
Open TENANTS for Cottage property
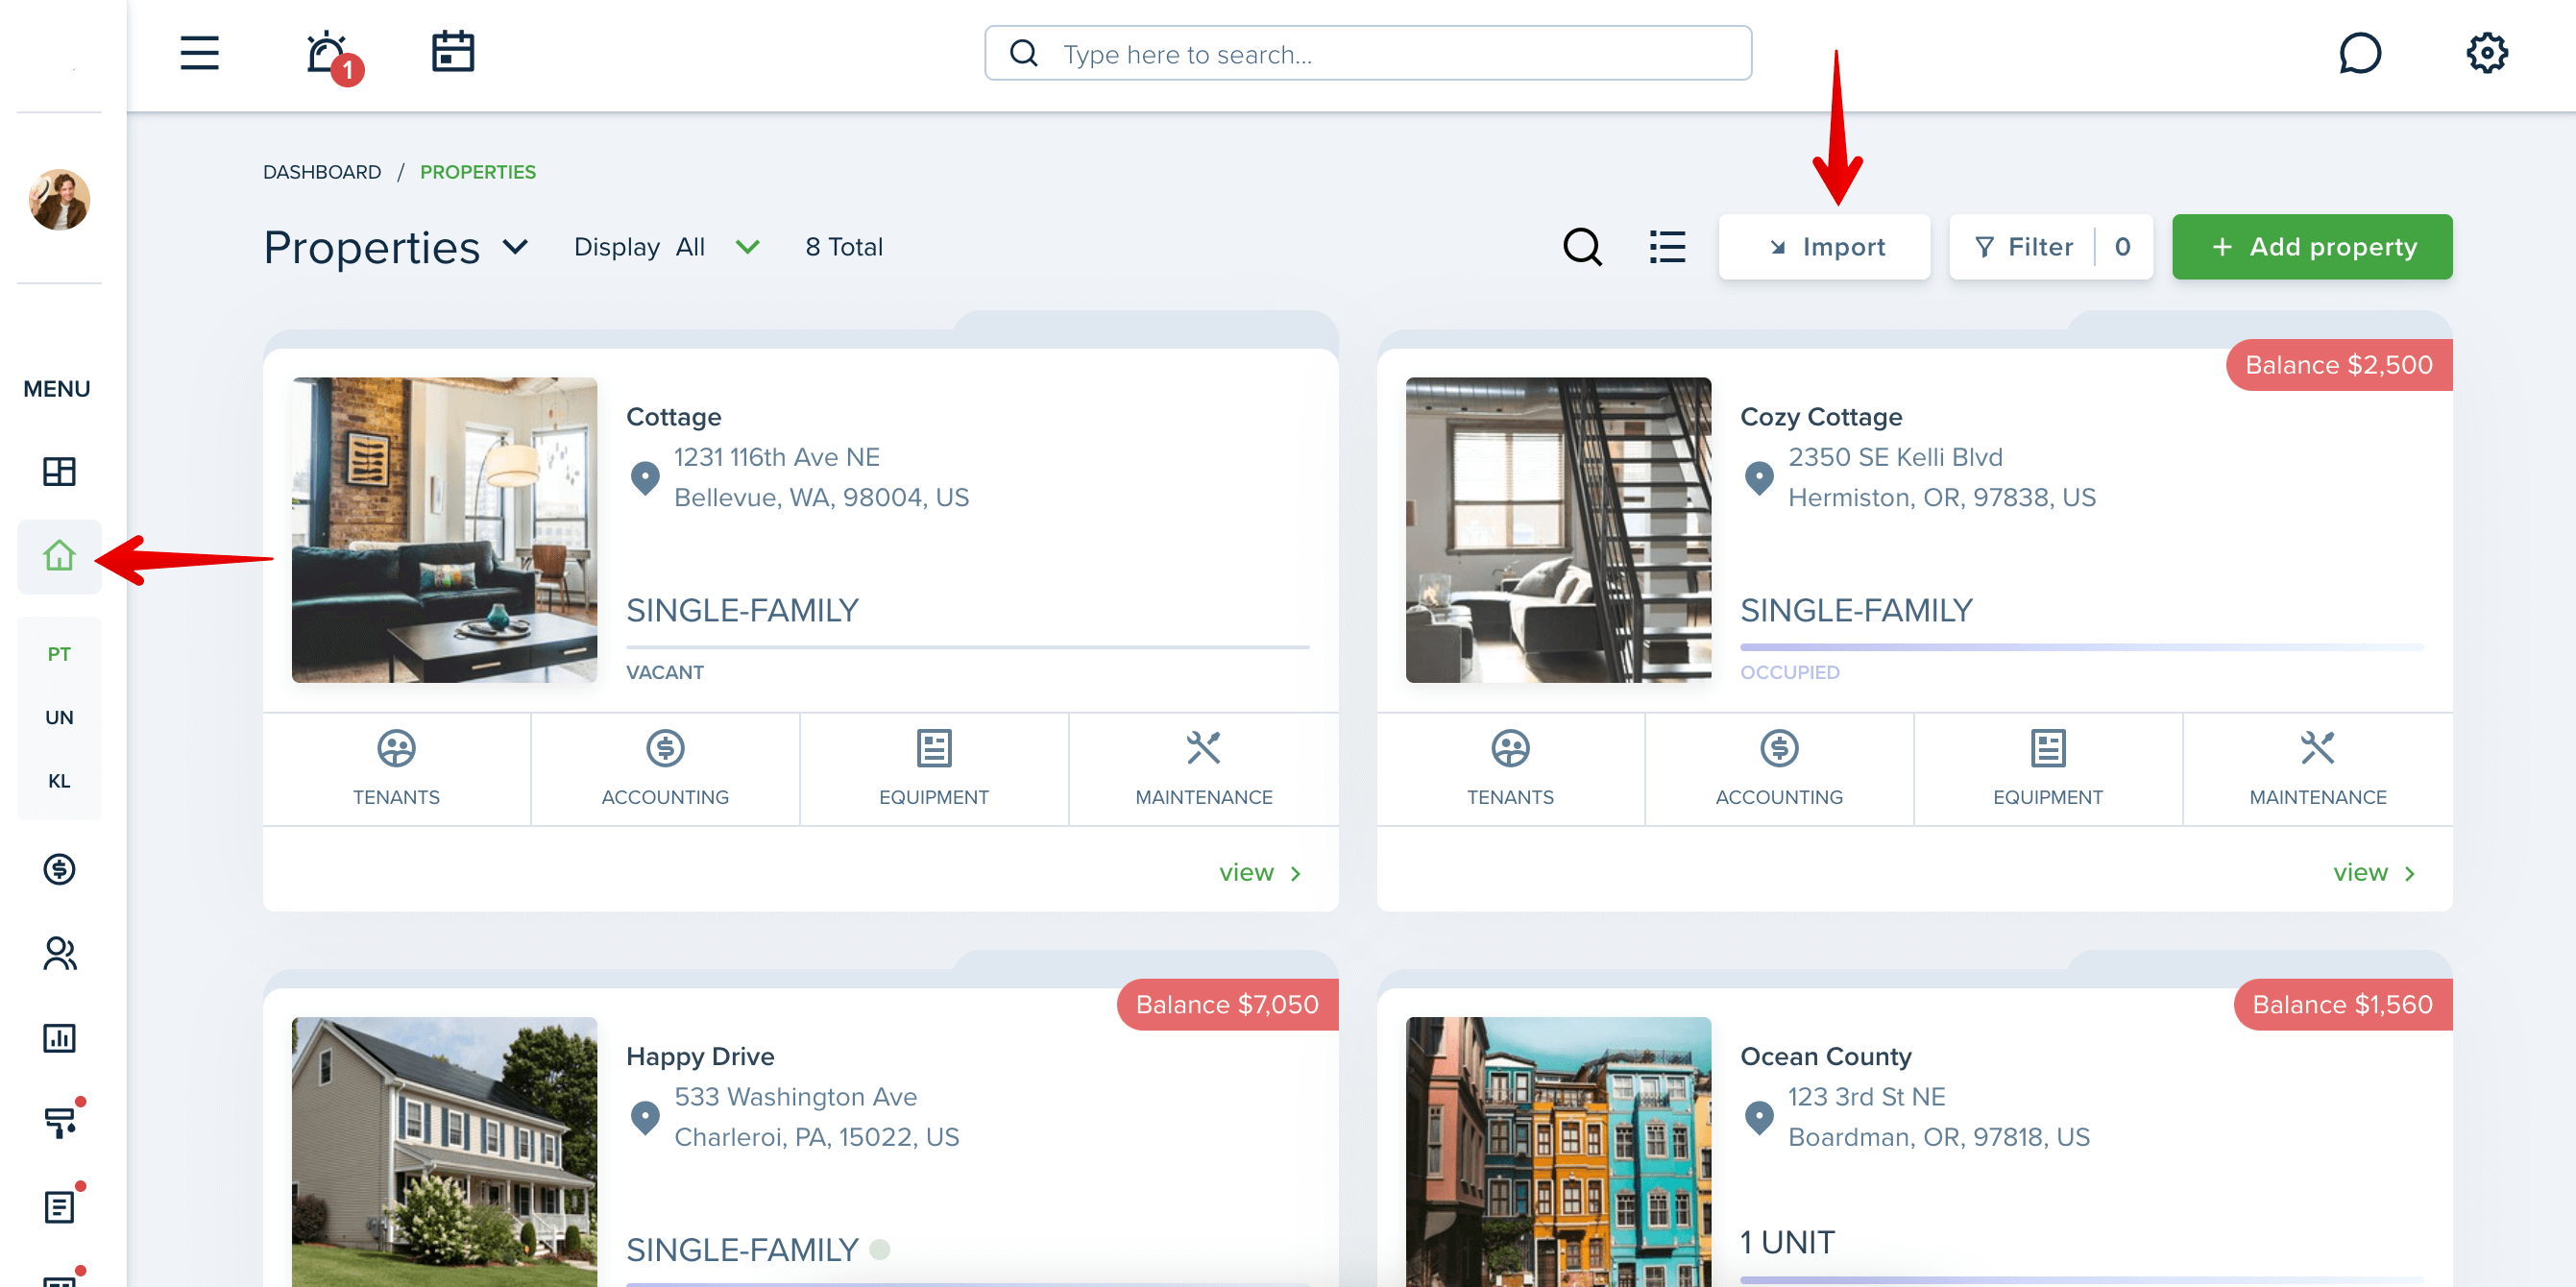(396, 768)
